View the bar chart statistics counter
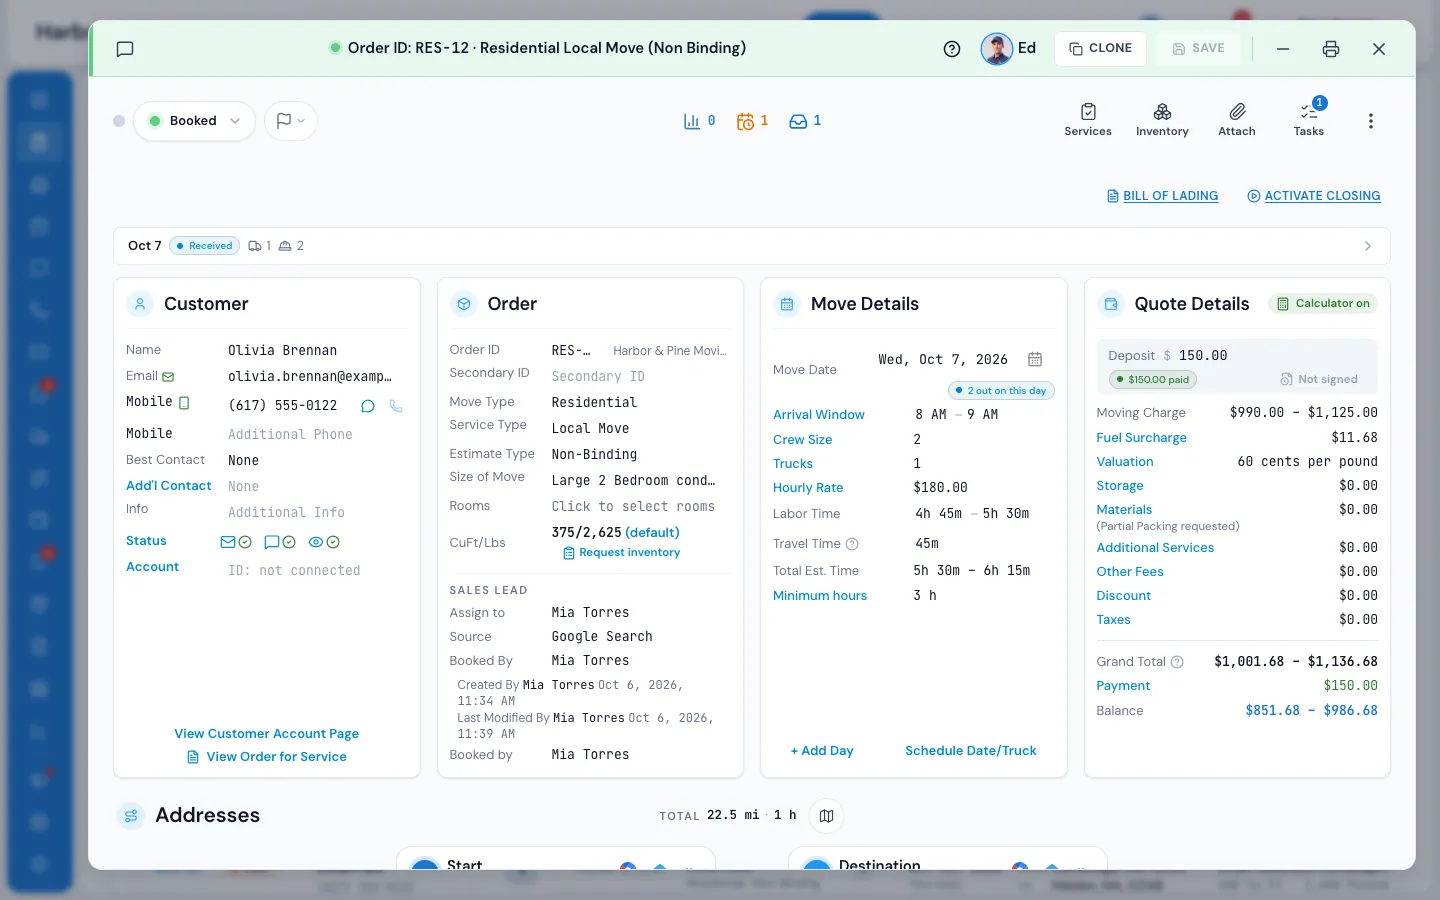The height and width of the screenshot is (900, 1440). 699,121
